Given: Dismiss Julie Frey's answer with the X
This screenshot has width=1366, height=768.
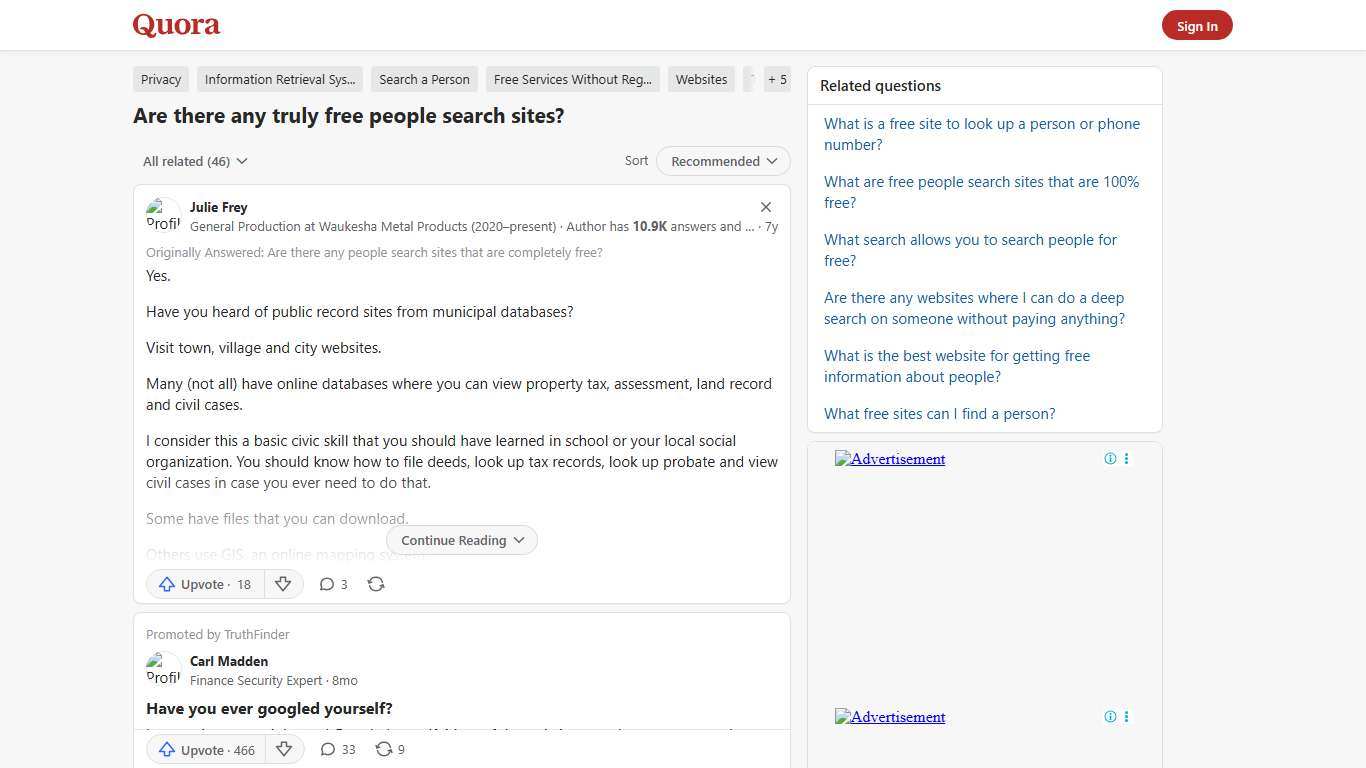Looking at the screenshot, I should coord(766,206).
